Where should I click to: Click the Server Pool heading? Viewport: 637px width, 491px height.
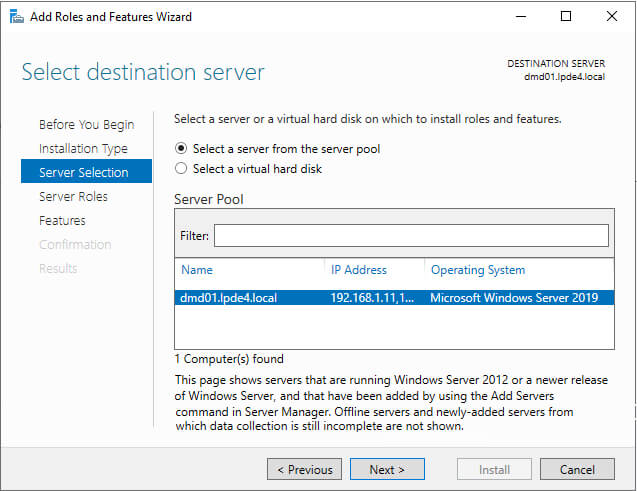(x=209, y=199)
